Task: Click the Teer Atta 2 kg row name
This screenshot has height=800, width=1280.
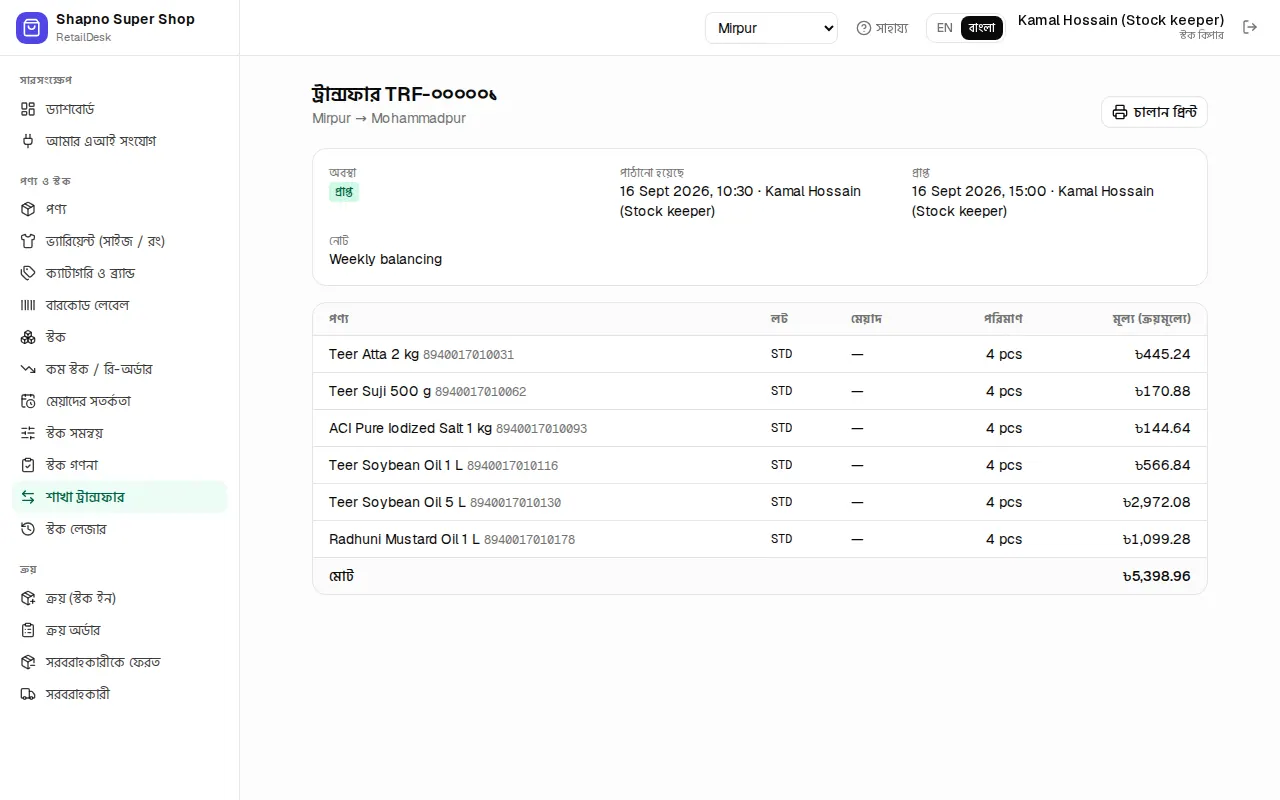Action: [374, 354]
